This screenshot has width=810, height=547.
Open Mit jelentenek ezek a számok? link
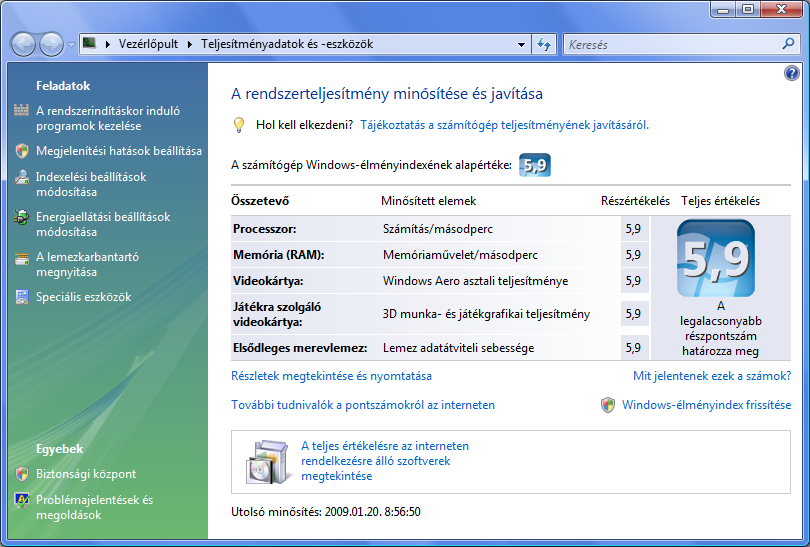tap(712, 376)
